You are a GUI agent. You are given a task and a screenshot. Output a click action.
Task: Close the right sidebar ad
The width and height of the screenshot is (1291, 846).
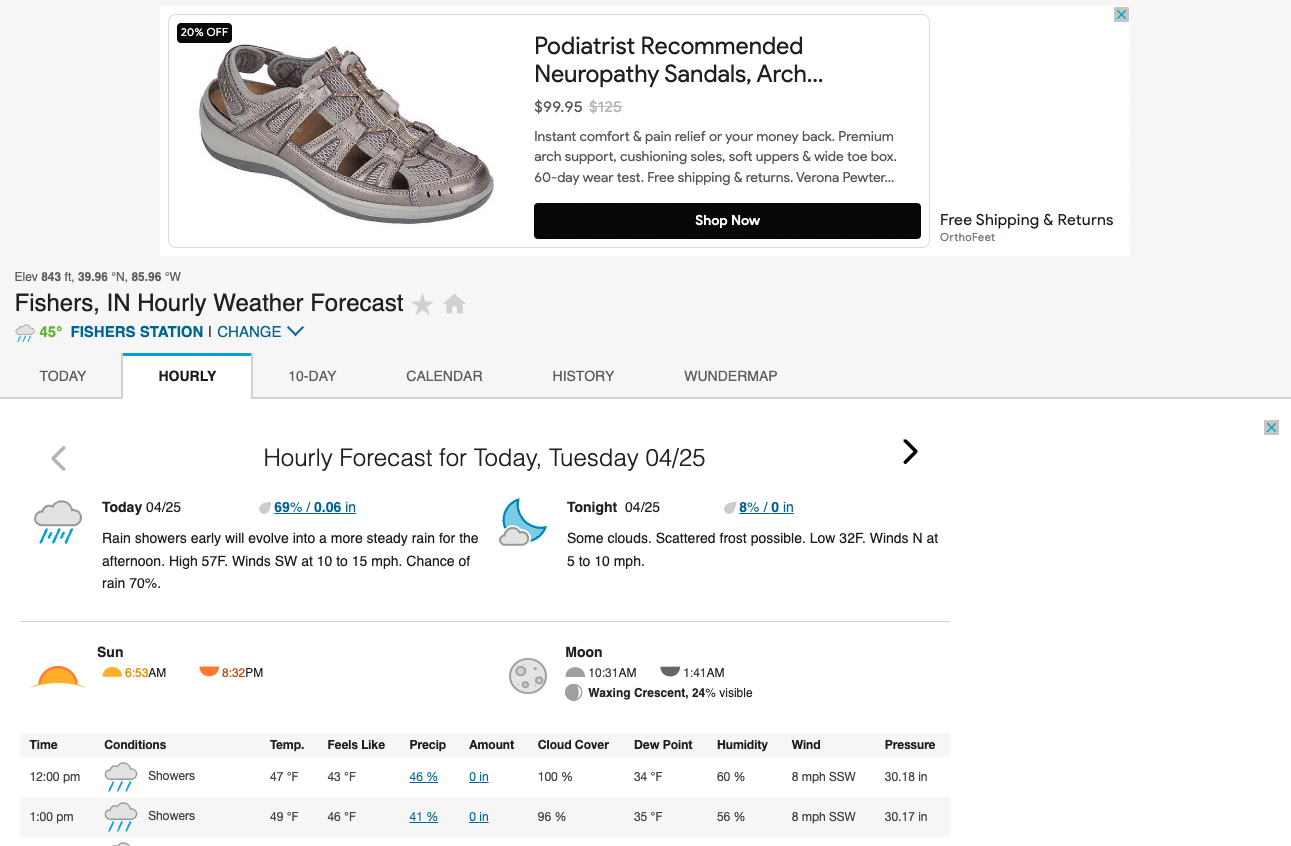click(x=1271, y=428)
